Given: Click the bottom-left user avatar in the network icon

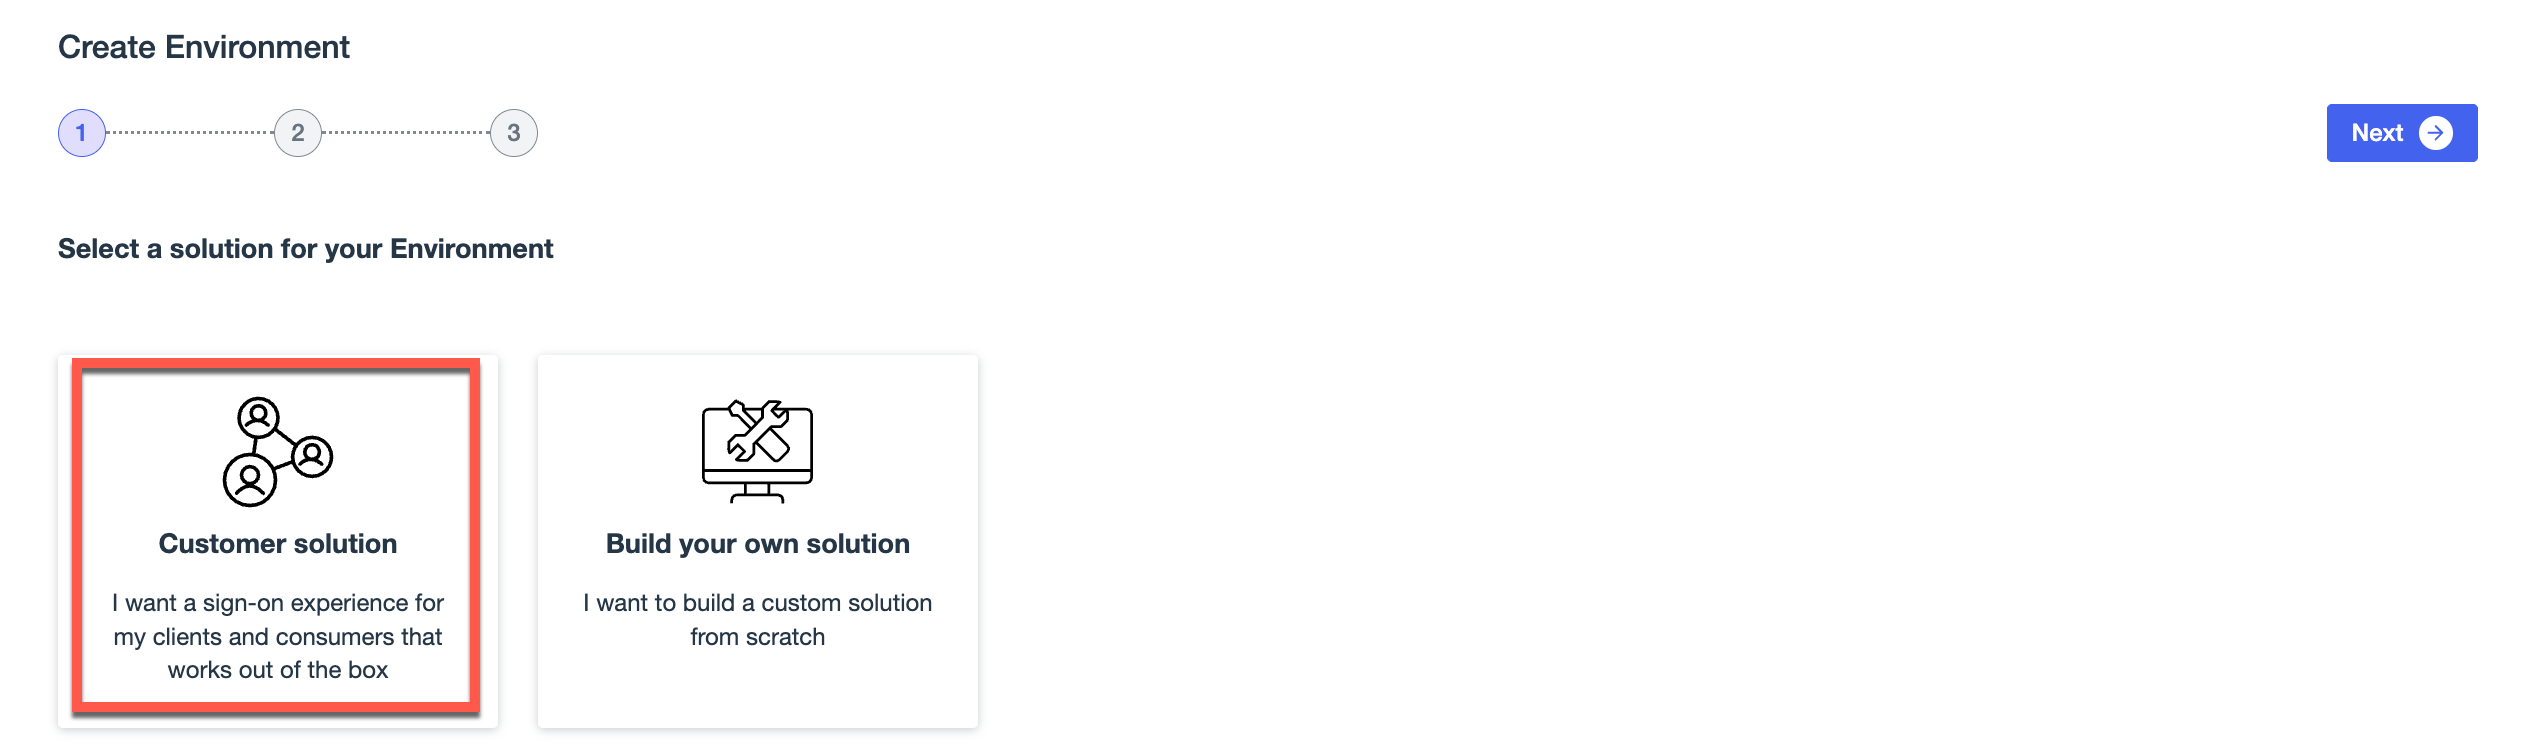Looking at the screenshot, I should click(x=249, y=480).
